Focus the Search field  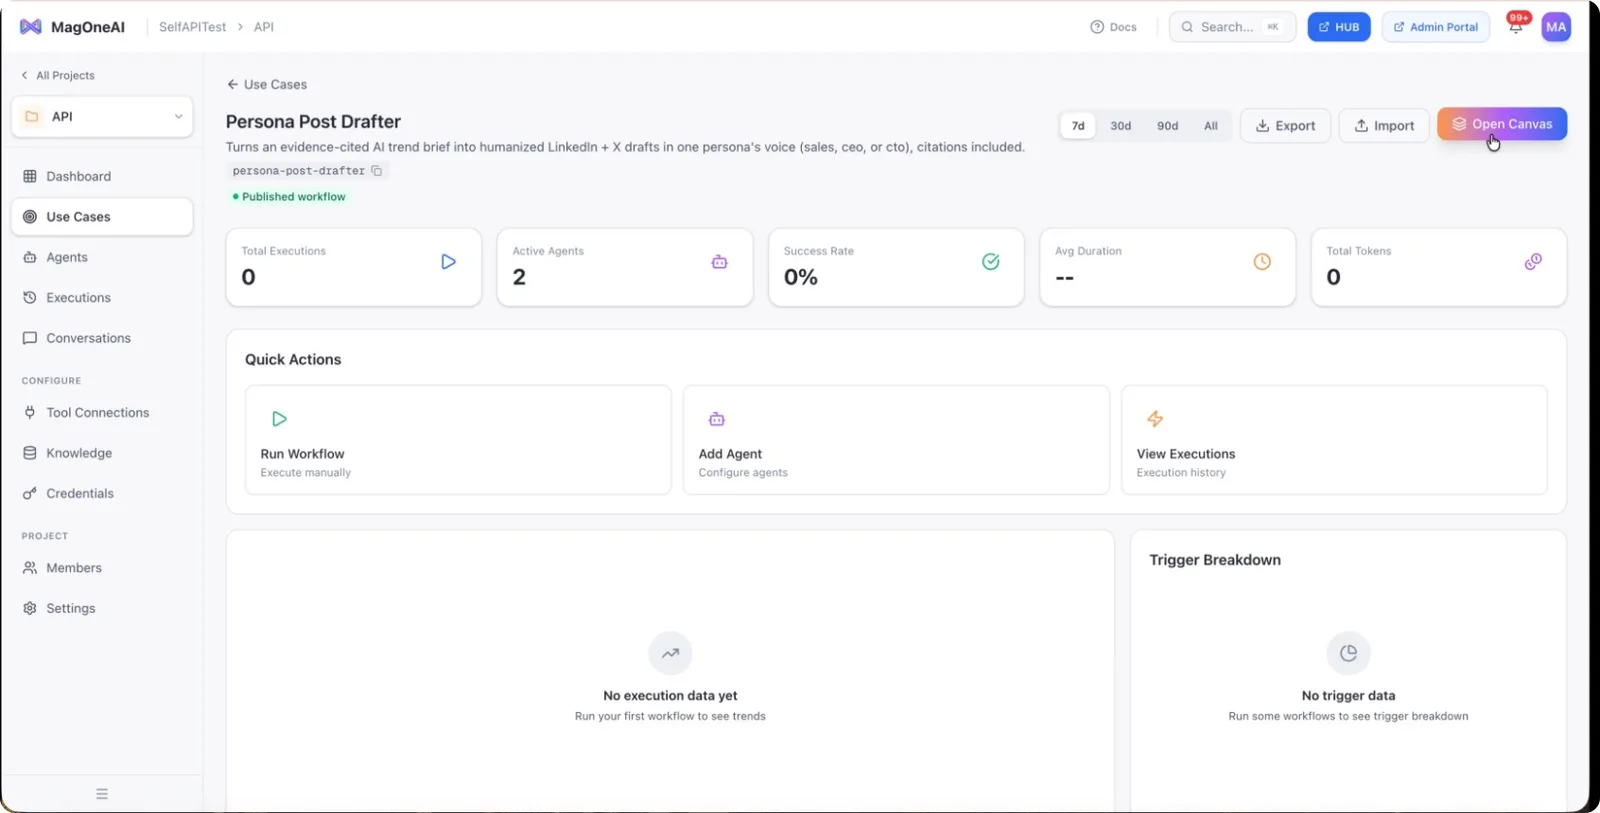tap(1232, 27)
